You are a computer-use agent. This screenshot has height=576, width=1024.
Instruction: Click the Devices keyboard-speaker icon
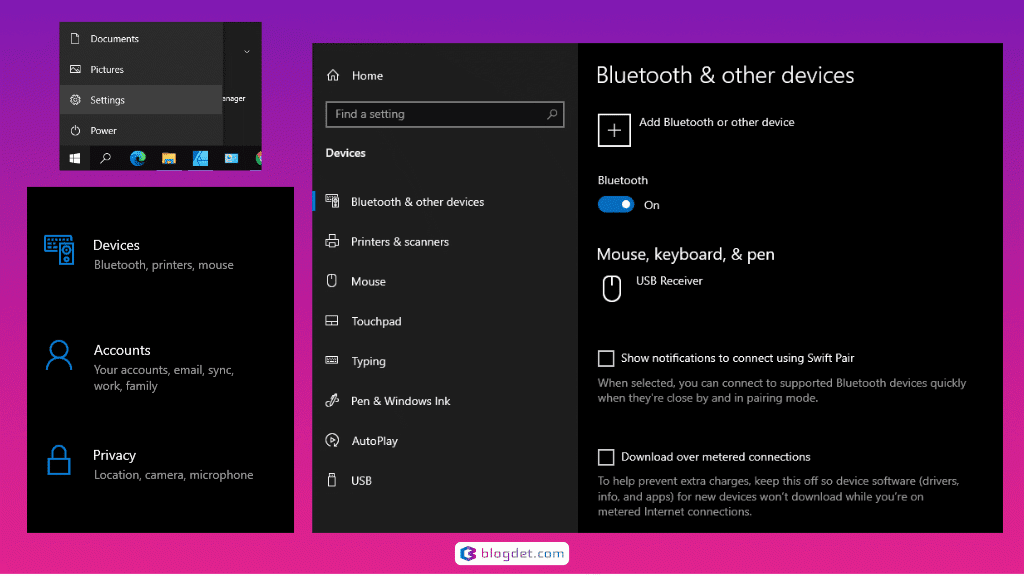tap(59, 250)
